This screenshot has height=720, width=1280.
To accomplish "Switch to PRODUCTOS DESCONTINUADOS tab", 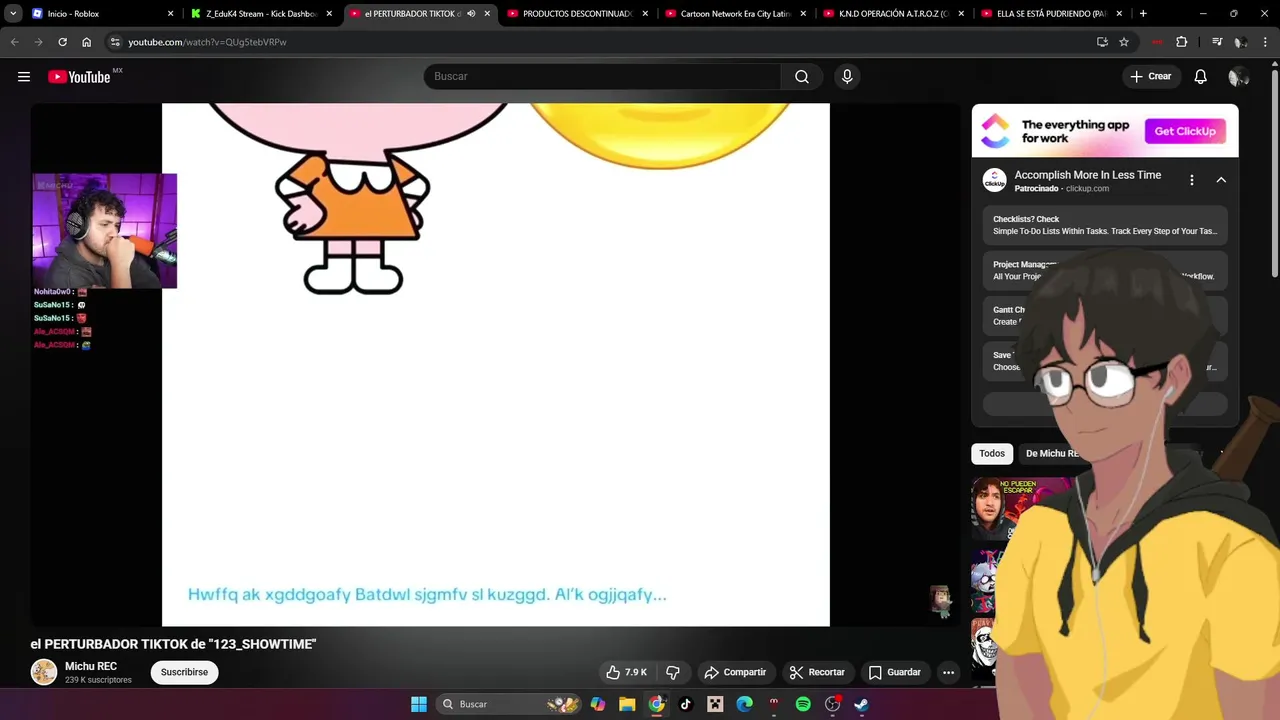I will (x=576, y=14).
